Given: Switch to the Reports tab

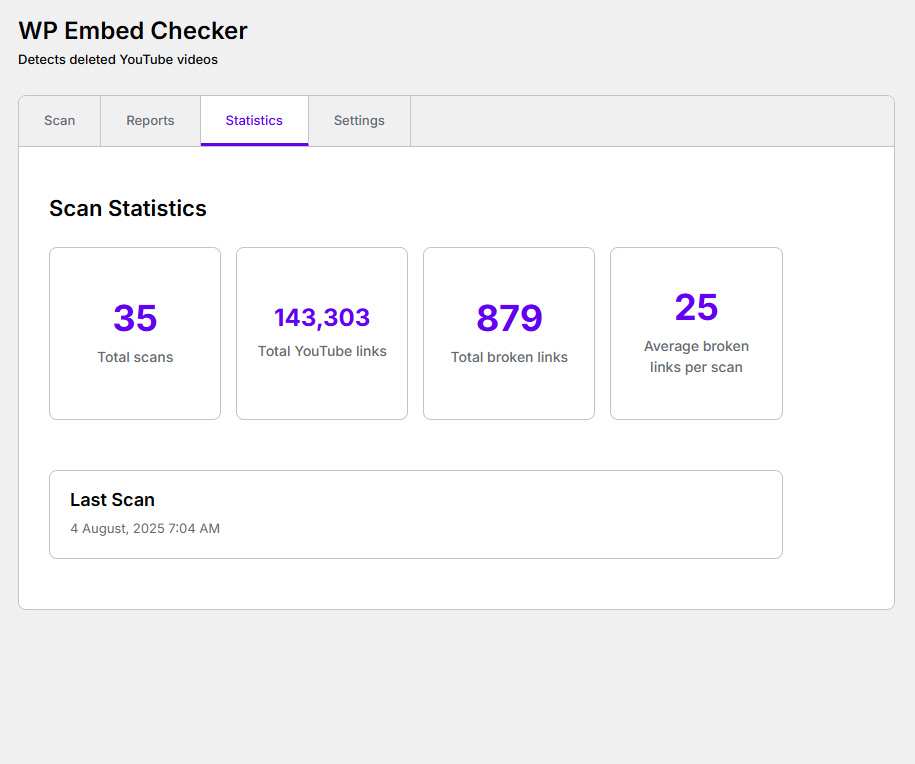Looking at the screenshot, I should [151, 121].
